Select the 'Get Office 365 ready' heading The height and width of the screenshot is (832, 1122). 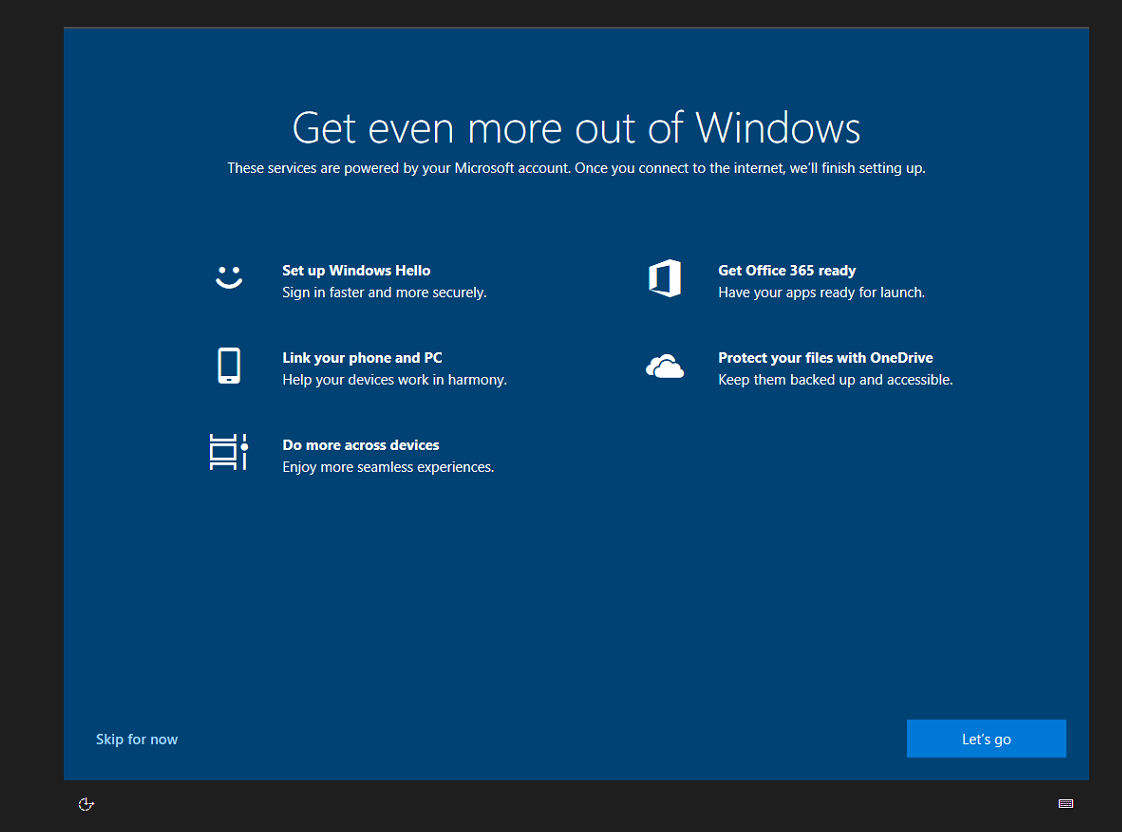pos(787,270)
